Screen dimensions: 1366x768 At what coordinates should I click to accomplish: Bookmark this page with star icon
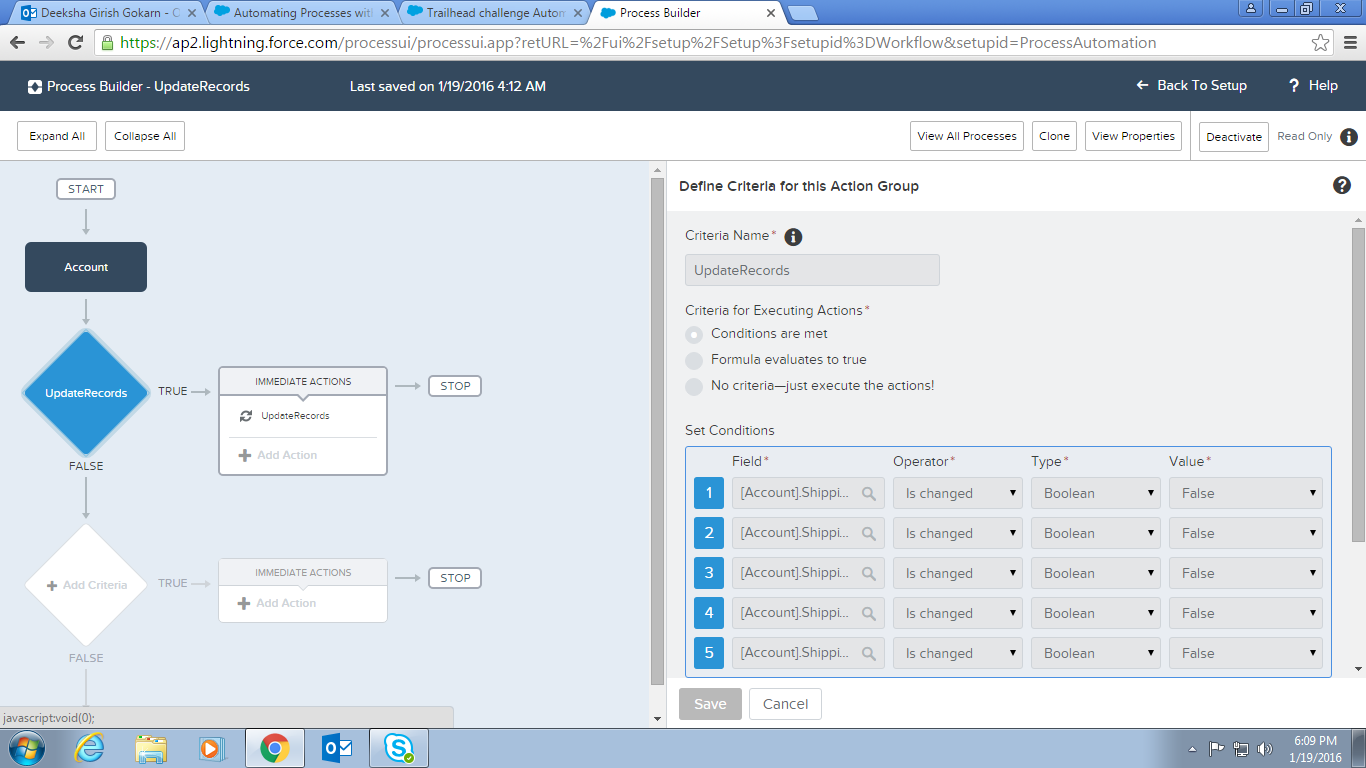point(1321,43)
